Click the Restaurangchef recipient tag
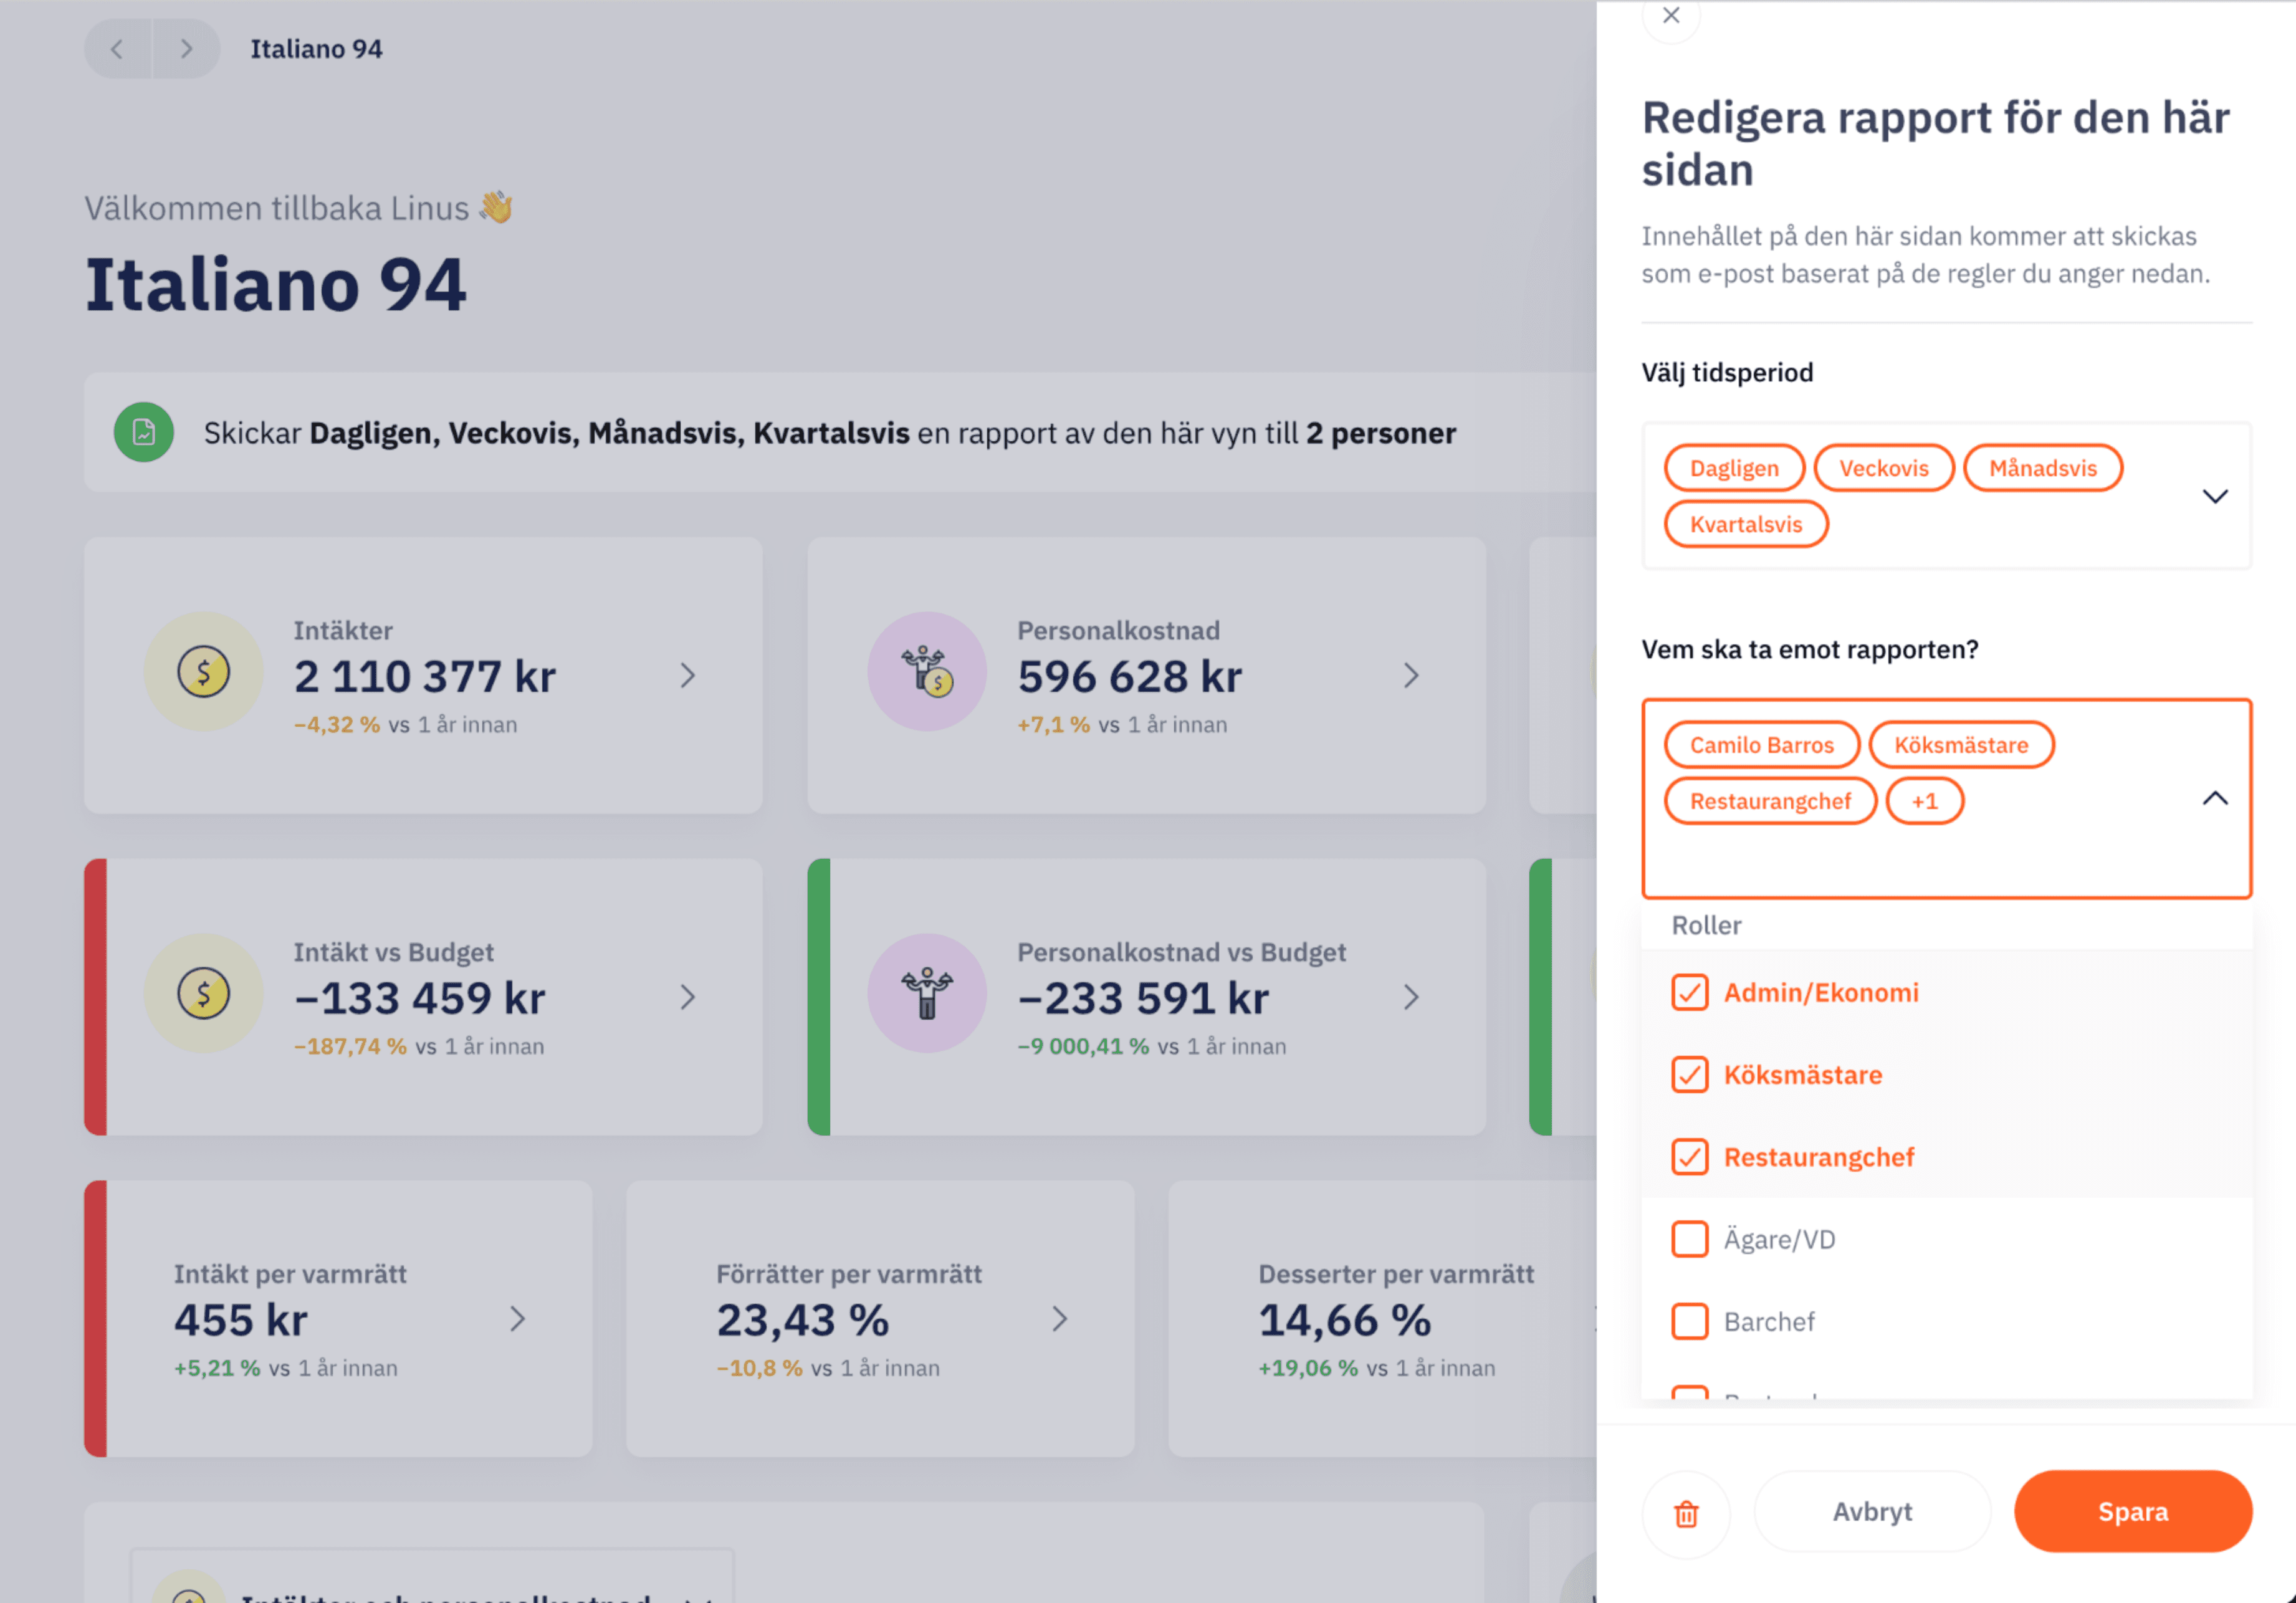This screenshot has height=1603, width=2296. point(1770,801)
